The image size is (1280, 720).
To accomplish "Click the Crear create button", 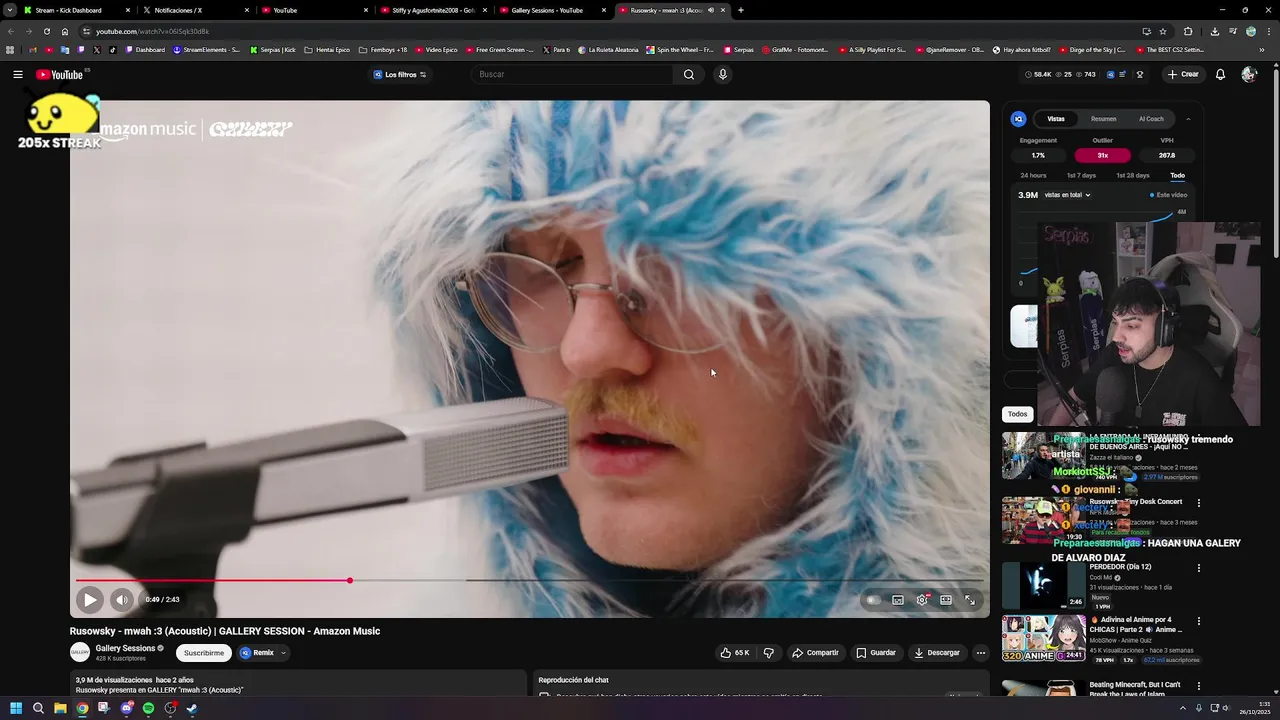I will click(1183, 74).
